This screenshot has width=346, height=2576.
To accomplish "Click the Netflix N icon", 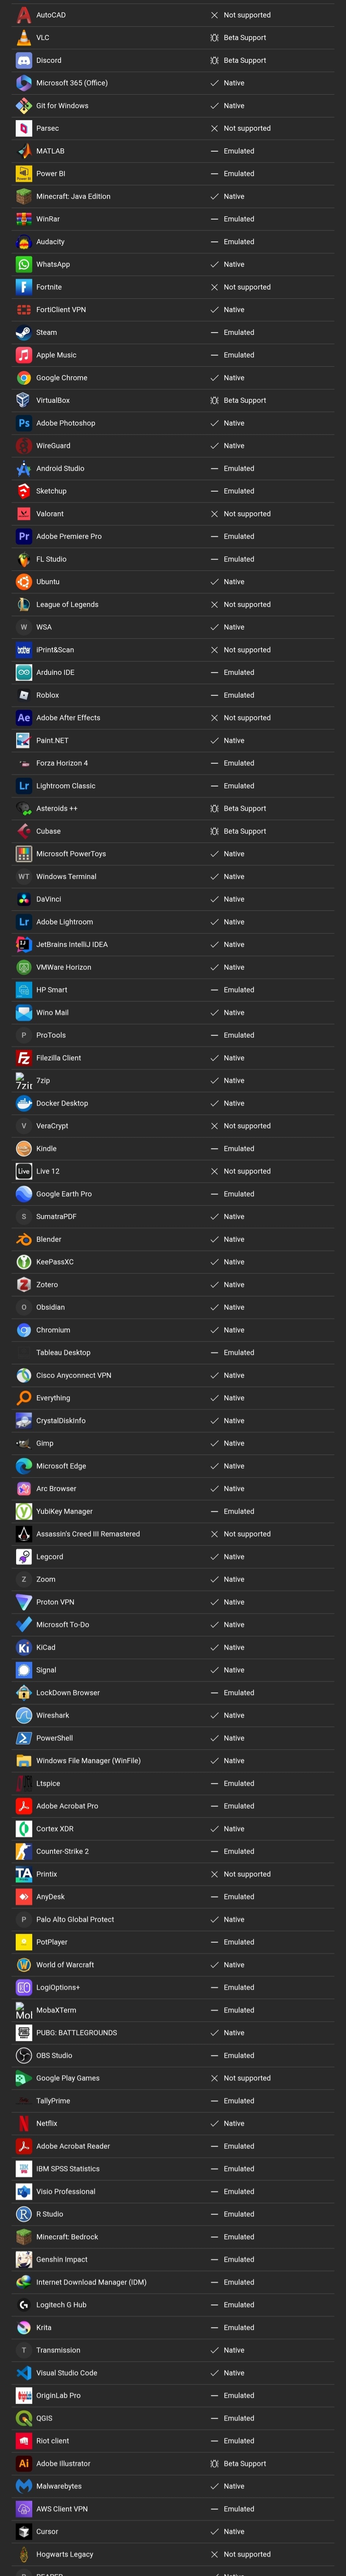I will point(24,2123).
